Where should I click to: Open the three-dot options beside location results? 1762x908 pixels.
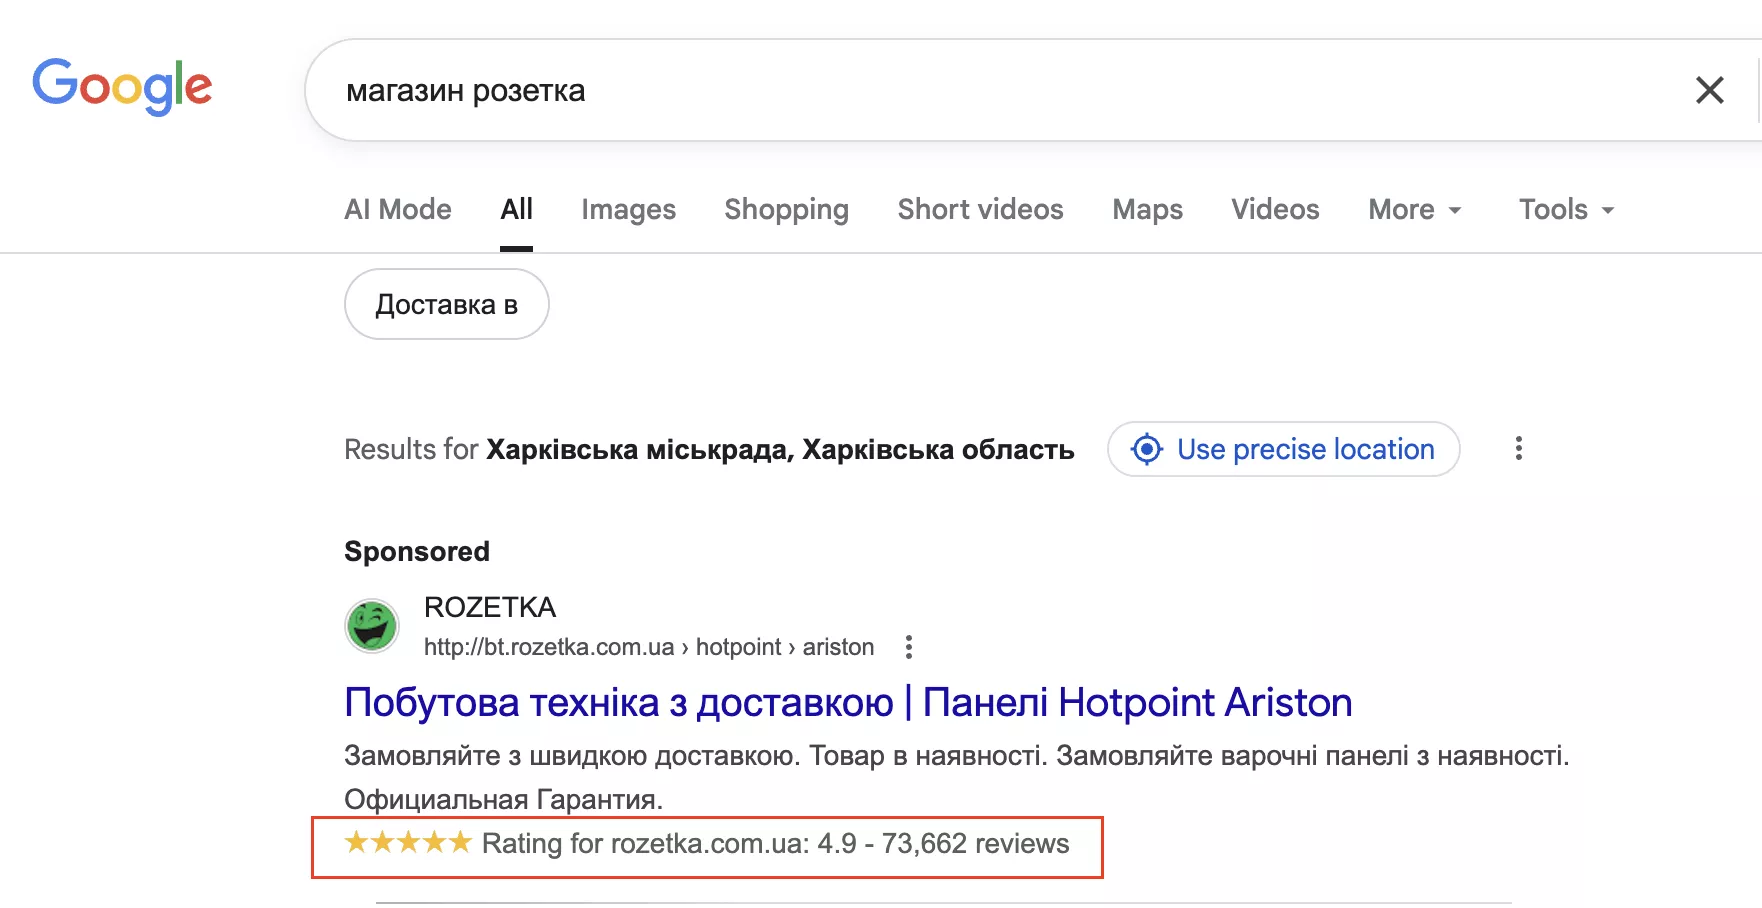click(x=1518, y=449)
